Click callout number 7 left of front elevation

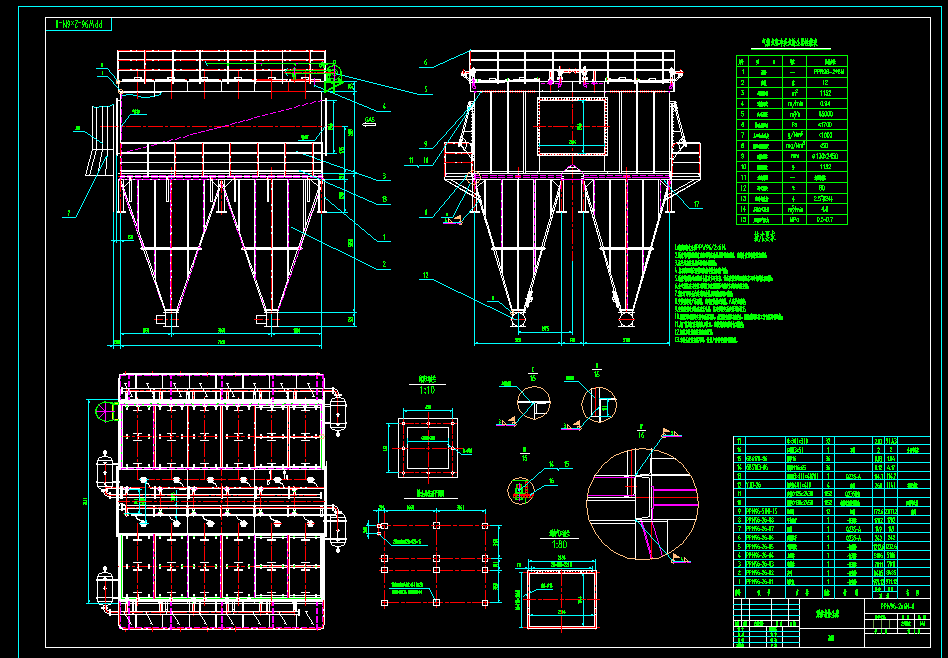pos(69,213)
